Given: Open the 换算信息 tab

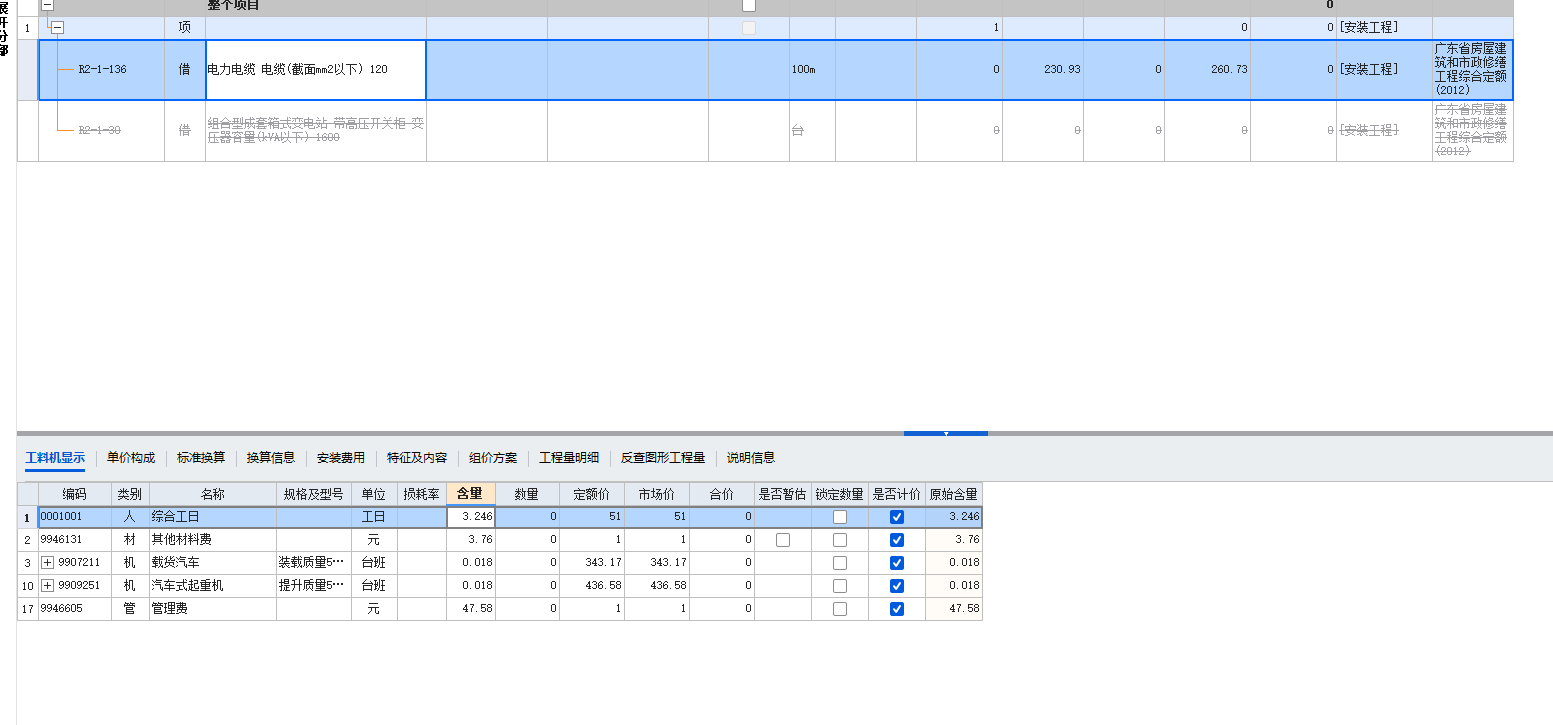Looking at the screenshot, I should pyautogui.click(x=271, y=458).
